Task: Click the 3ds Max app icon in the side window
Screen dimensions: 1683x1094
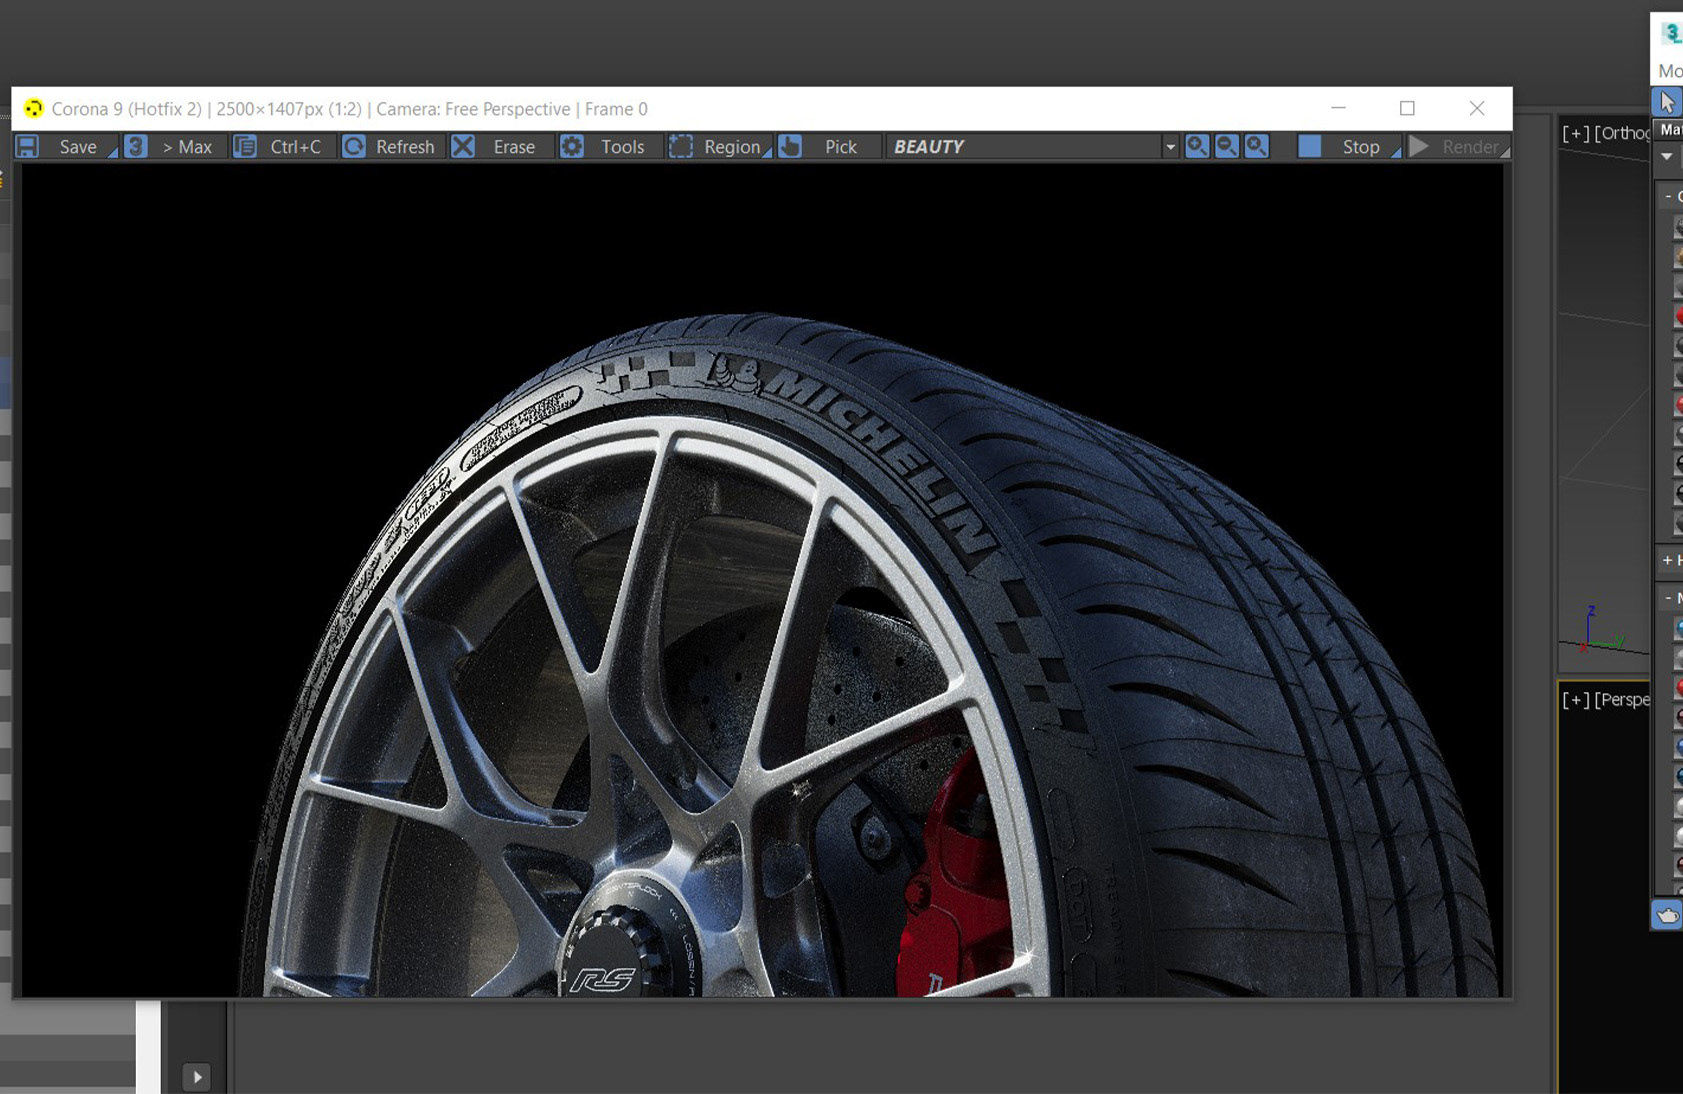Action: click(1671, 33)
